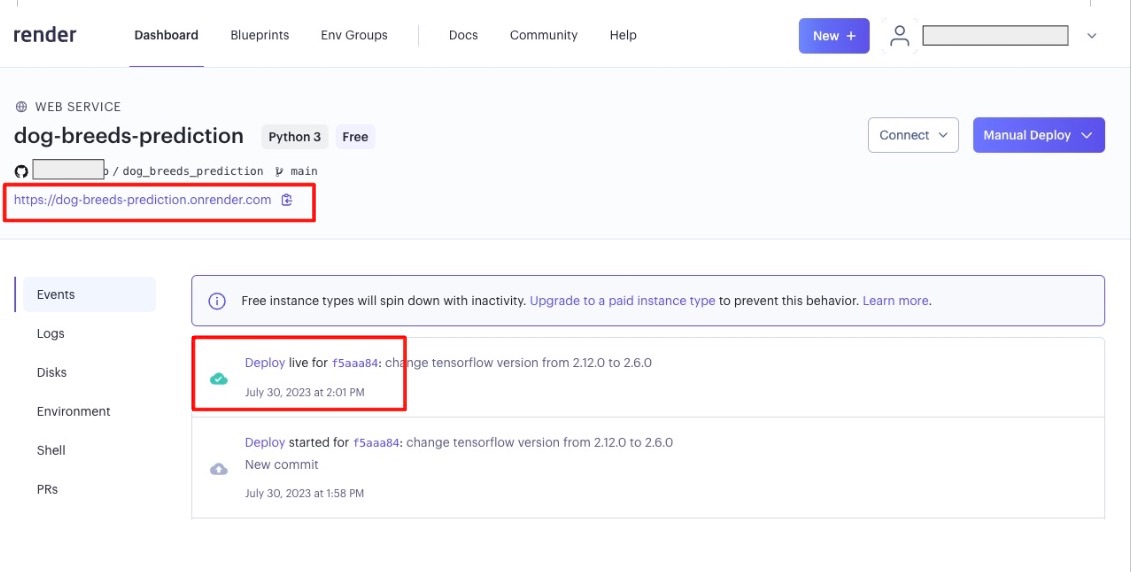
Task: Click the gray cloud upload deploy started icon
Action: (x=219, y=470)
